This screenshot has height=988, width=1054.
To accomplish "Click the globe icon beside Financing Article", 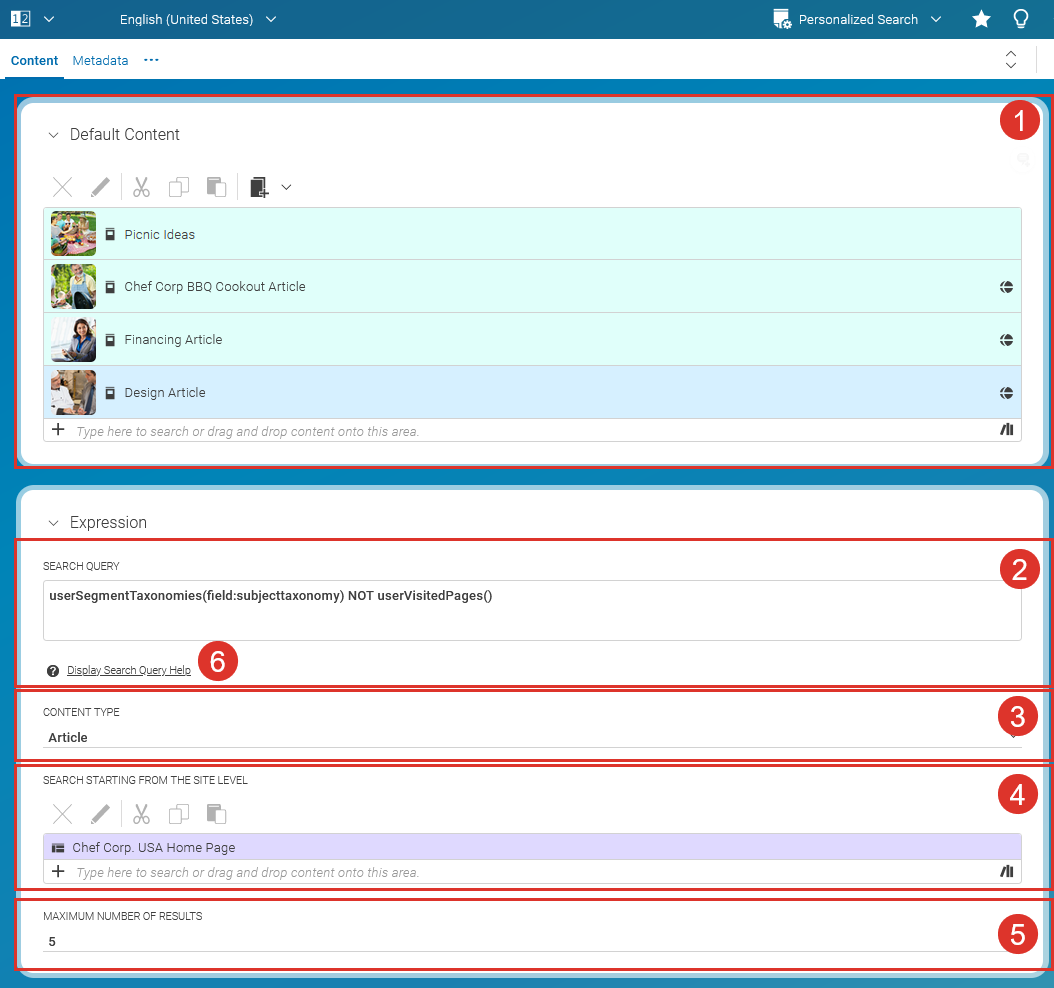I will point(1007,339).
